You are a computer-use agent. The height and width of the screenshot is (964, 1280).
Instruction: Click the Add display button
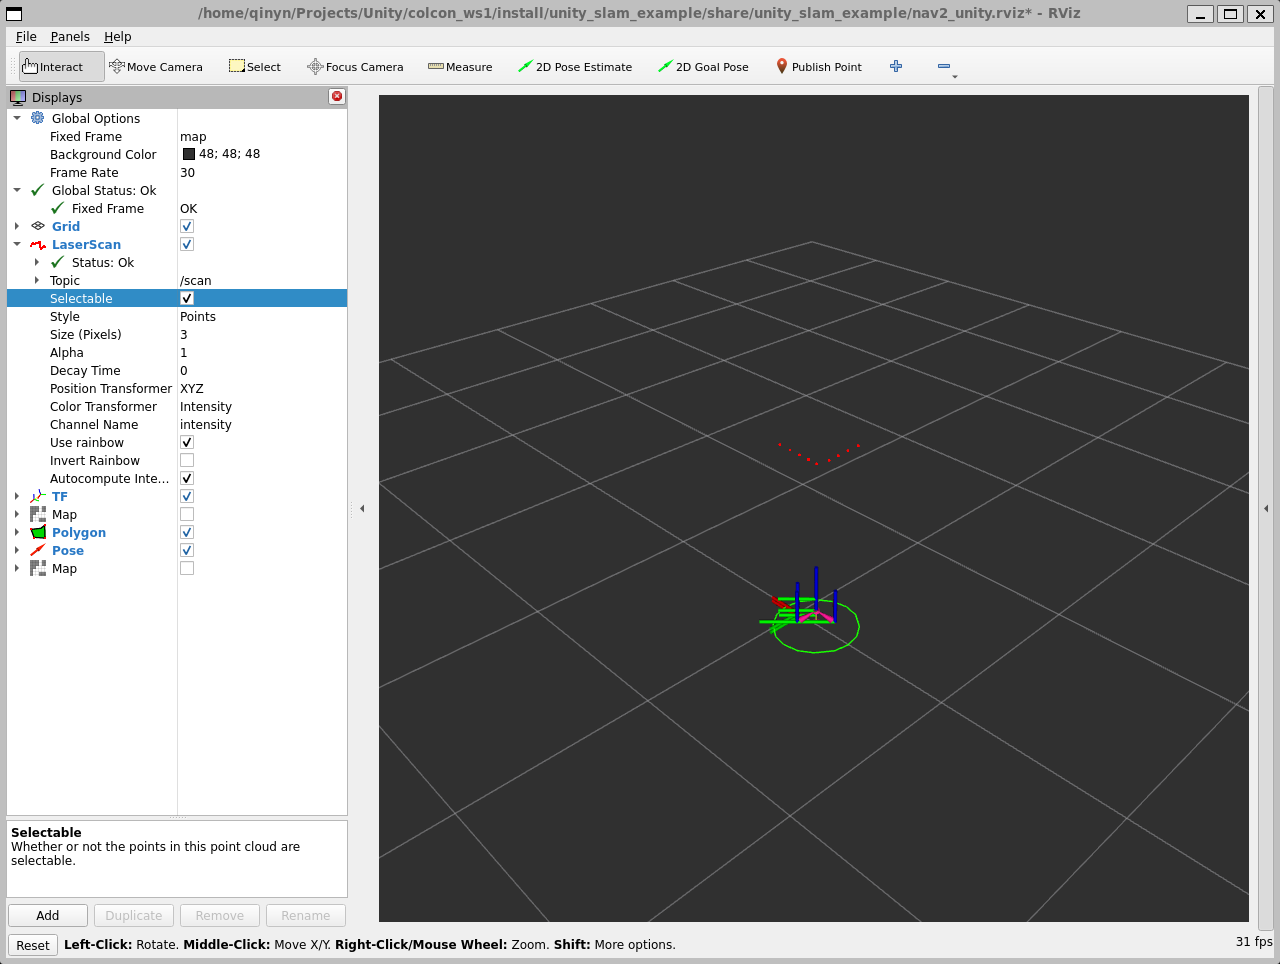point(48,915)
